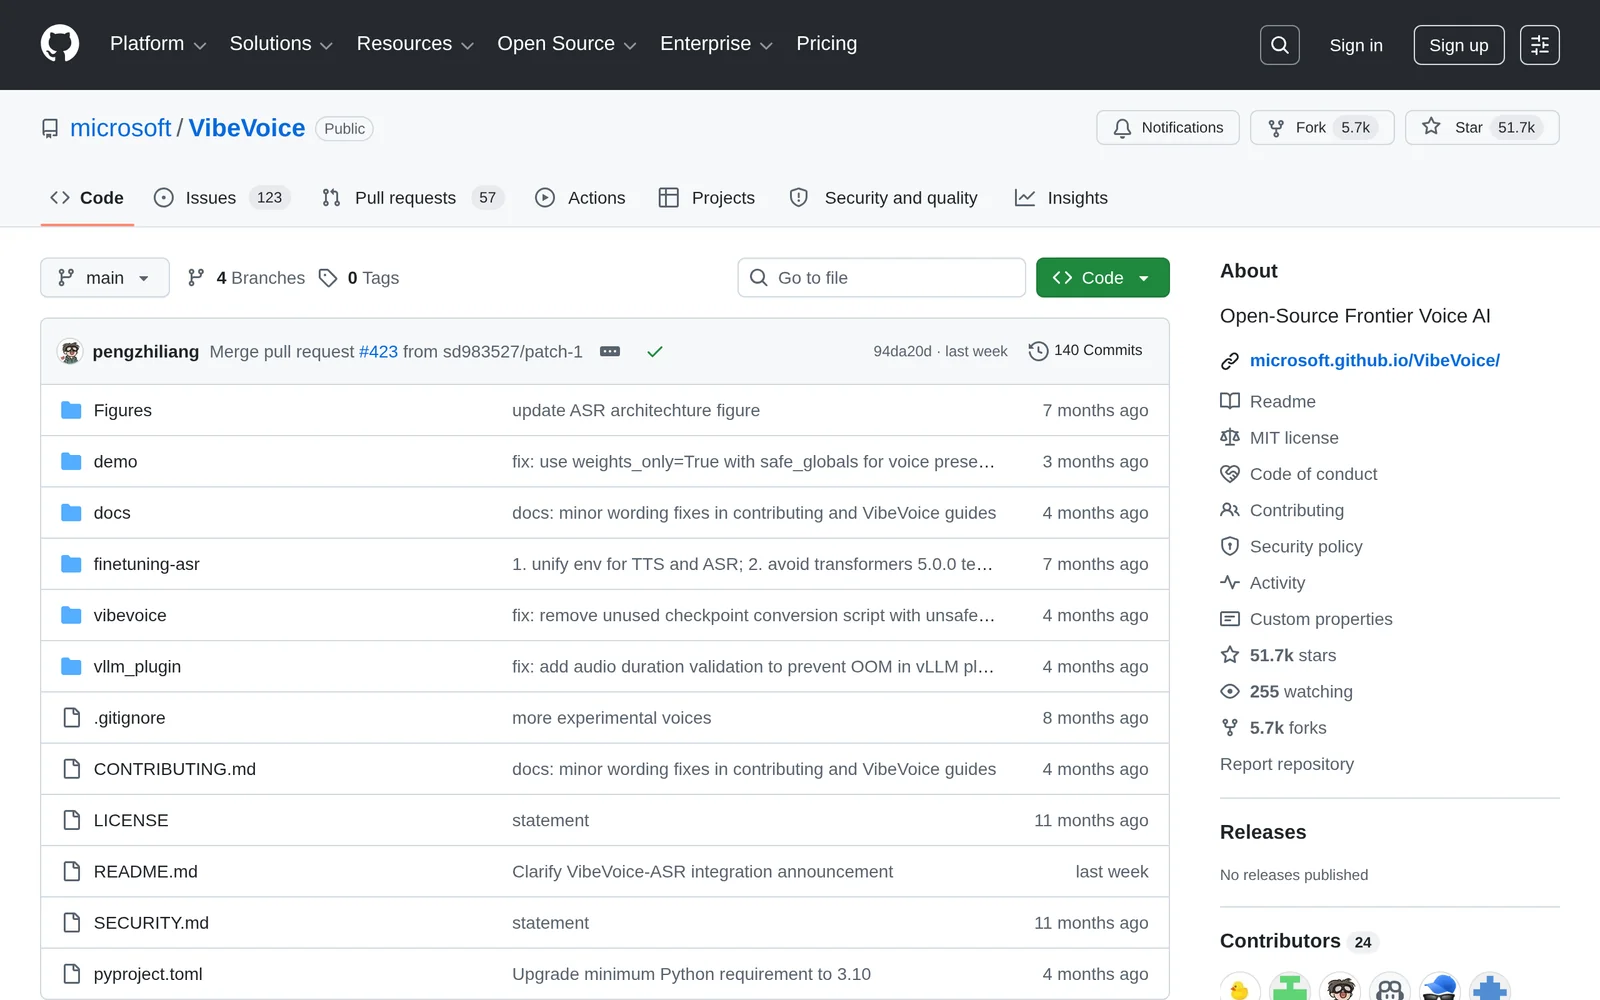Click the Figures folder icon
Screen dimensions: 1600x1000
[x=71, y=410]
